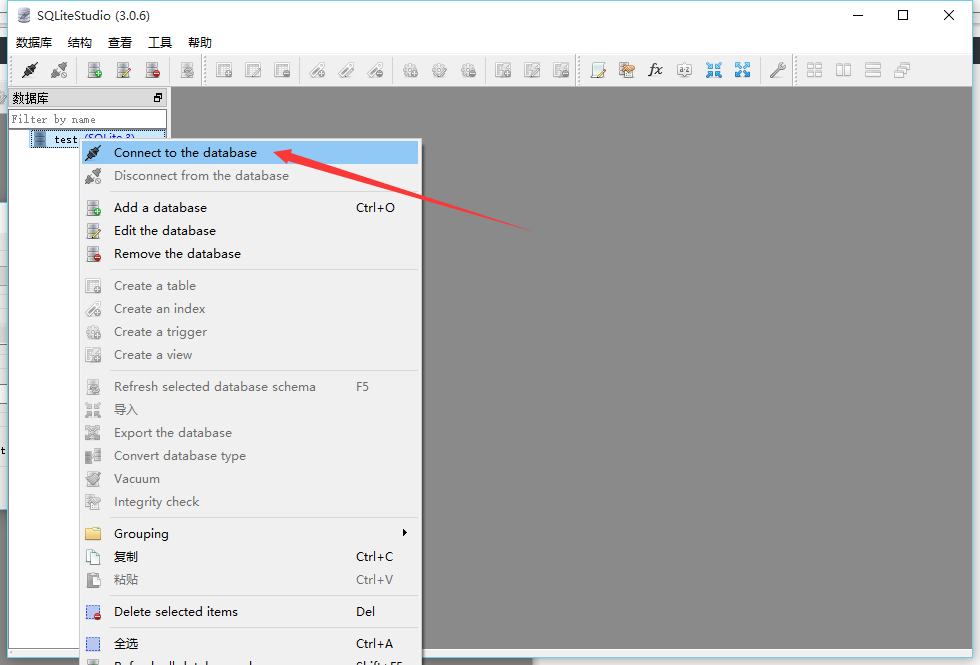
Task: Click the toolbar Delete trigger gear icon
Action: click(468, 70)
